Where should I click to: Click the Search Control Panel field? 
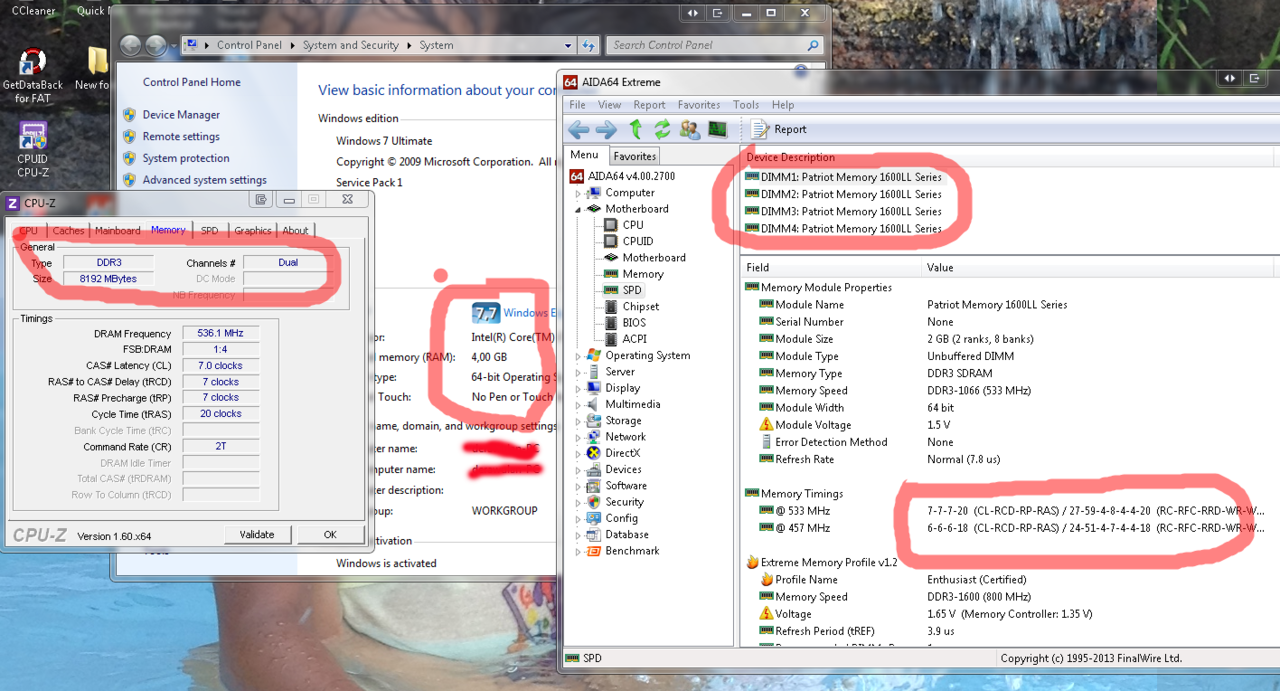(715, 45)
